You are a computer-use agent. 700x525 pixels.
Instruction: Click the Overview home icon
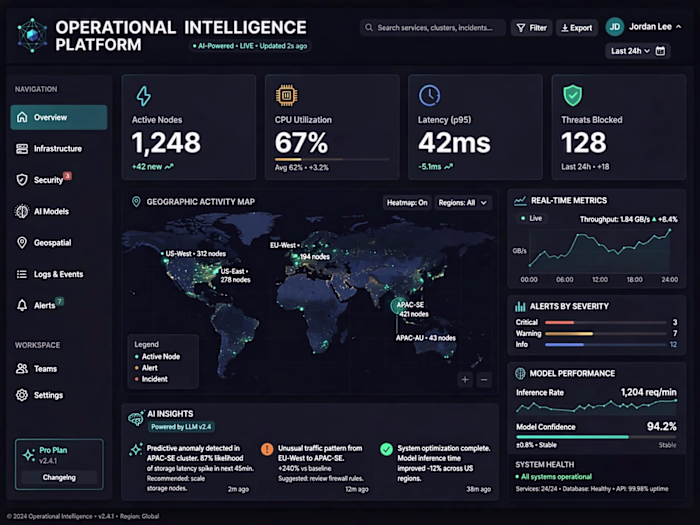coord(22,117)
